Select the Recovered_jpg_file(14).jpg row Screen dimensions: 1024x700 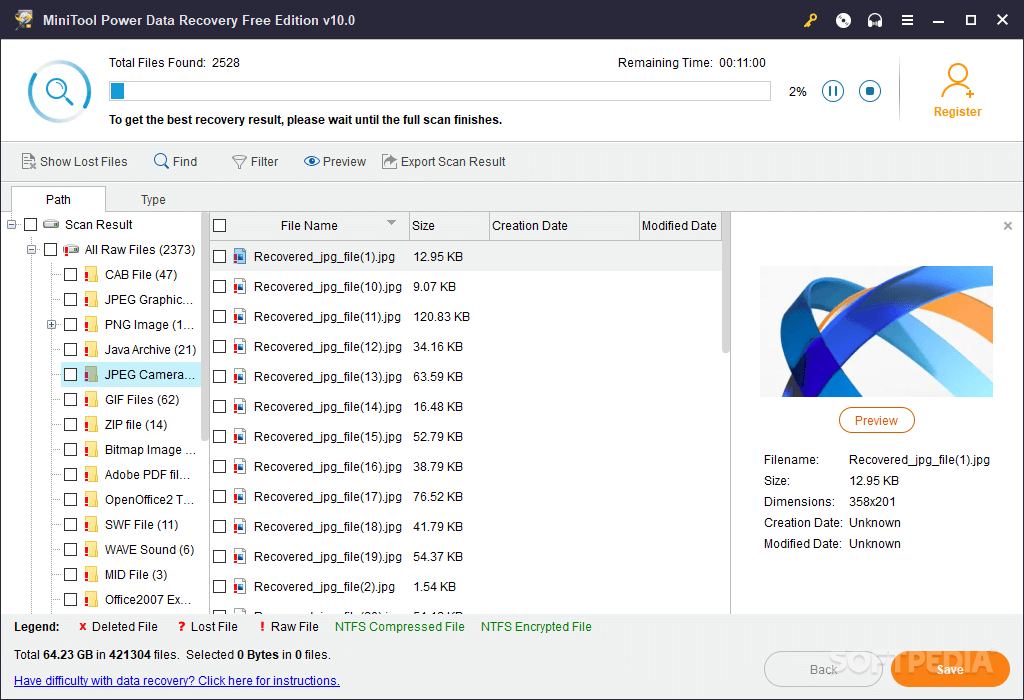[466, 407]
